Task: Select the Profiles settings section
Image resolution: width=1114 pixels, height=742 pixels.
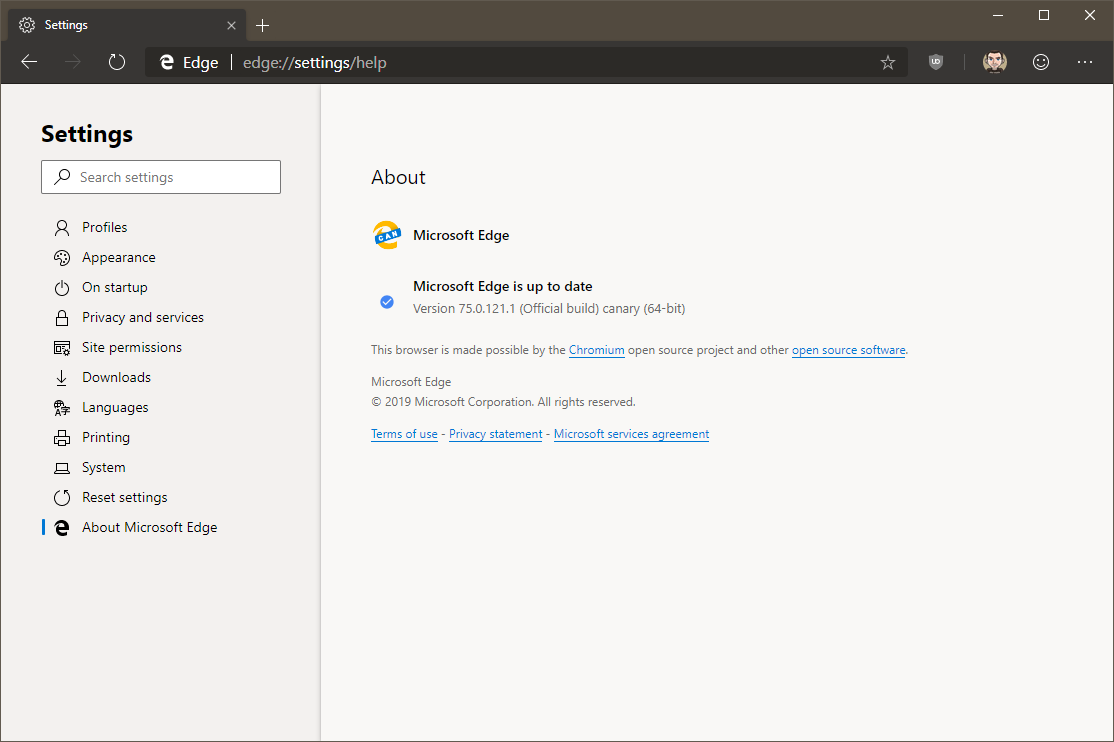Action: tap(104, 227)
